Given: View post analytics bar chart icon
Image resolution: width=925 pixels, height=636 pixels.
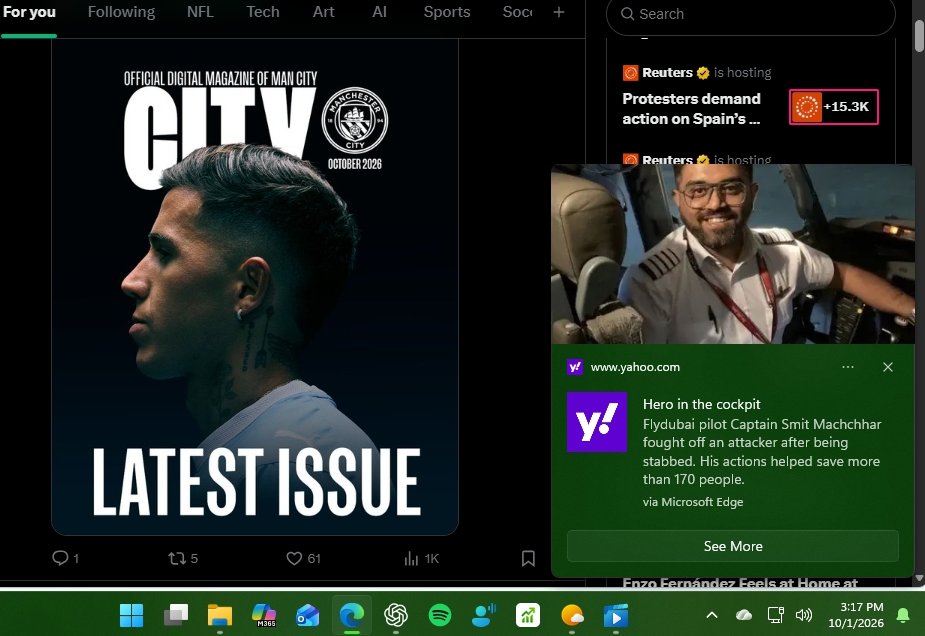Looking at the screenshot, I should pyautogui.click(x=411, y=559).
